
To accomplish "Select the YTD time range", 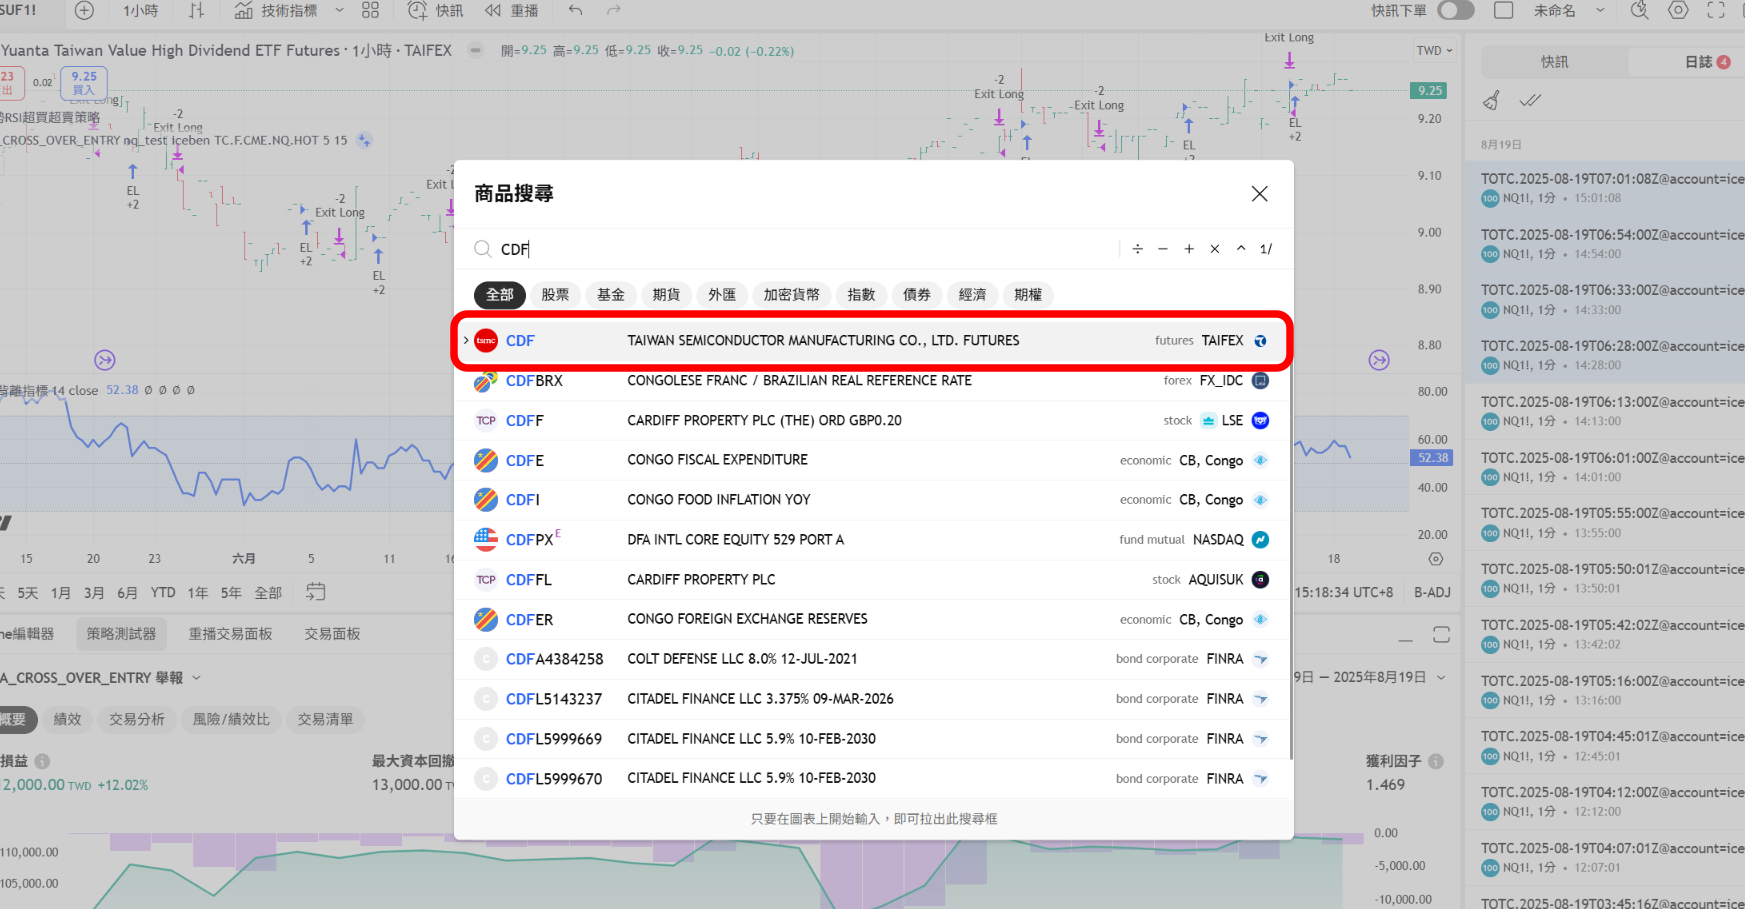I will (x=163, y=593).
